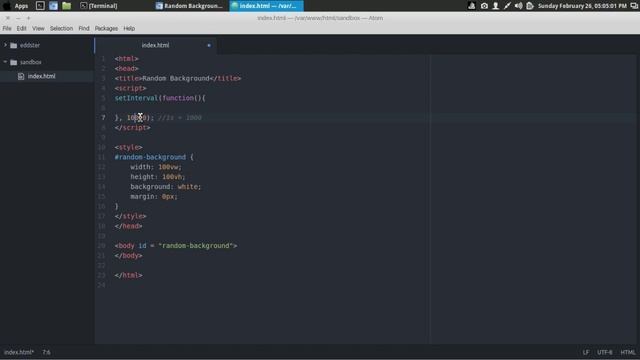Select the index.html Atom taskbar entry

pyautogui.click(x=267, y=6)
